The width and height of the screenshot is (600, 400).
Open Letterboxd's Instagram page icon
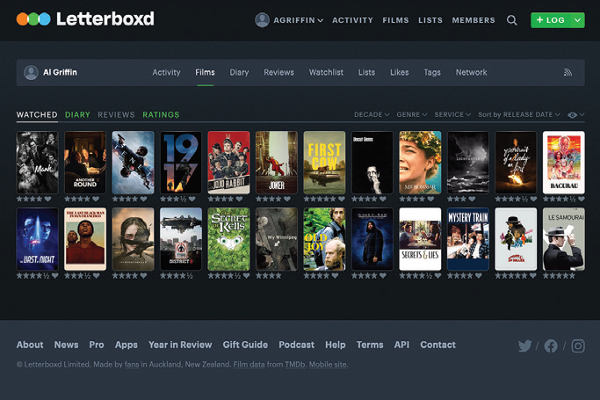click(x=578, y=346)
